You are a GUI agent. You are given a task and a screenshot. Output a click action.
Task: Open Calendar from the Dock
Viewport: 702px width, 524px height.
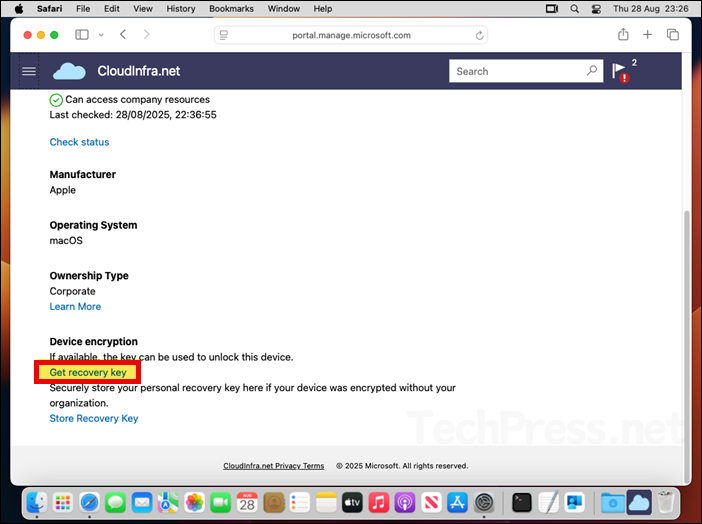(247, 503)
